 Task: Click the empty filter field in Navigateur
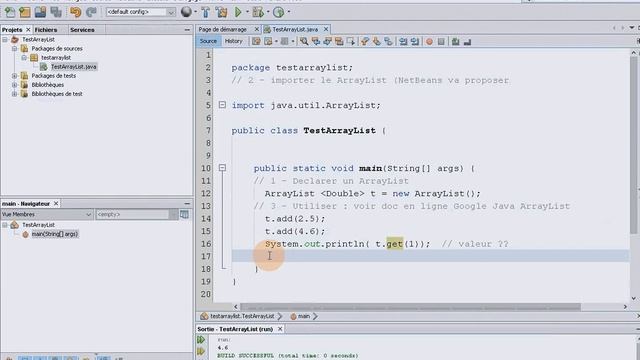tap(133, 214)
